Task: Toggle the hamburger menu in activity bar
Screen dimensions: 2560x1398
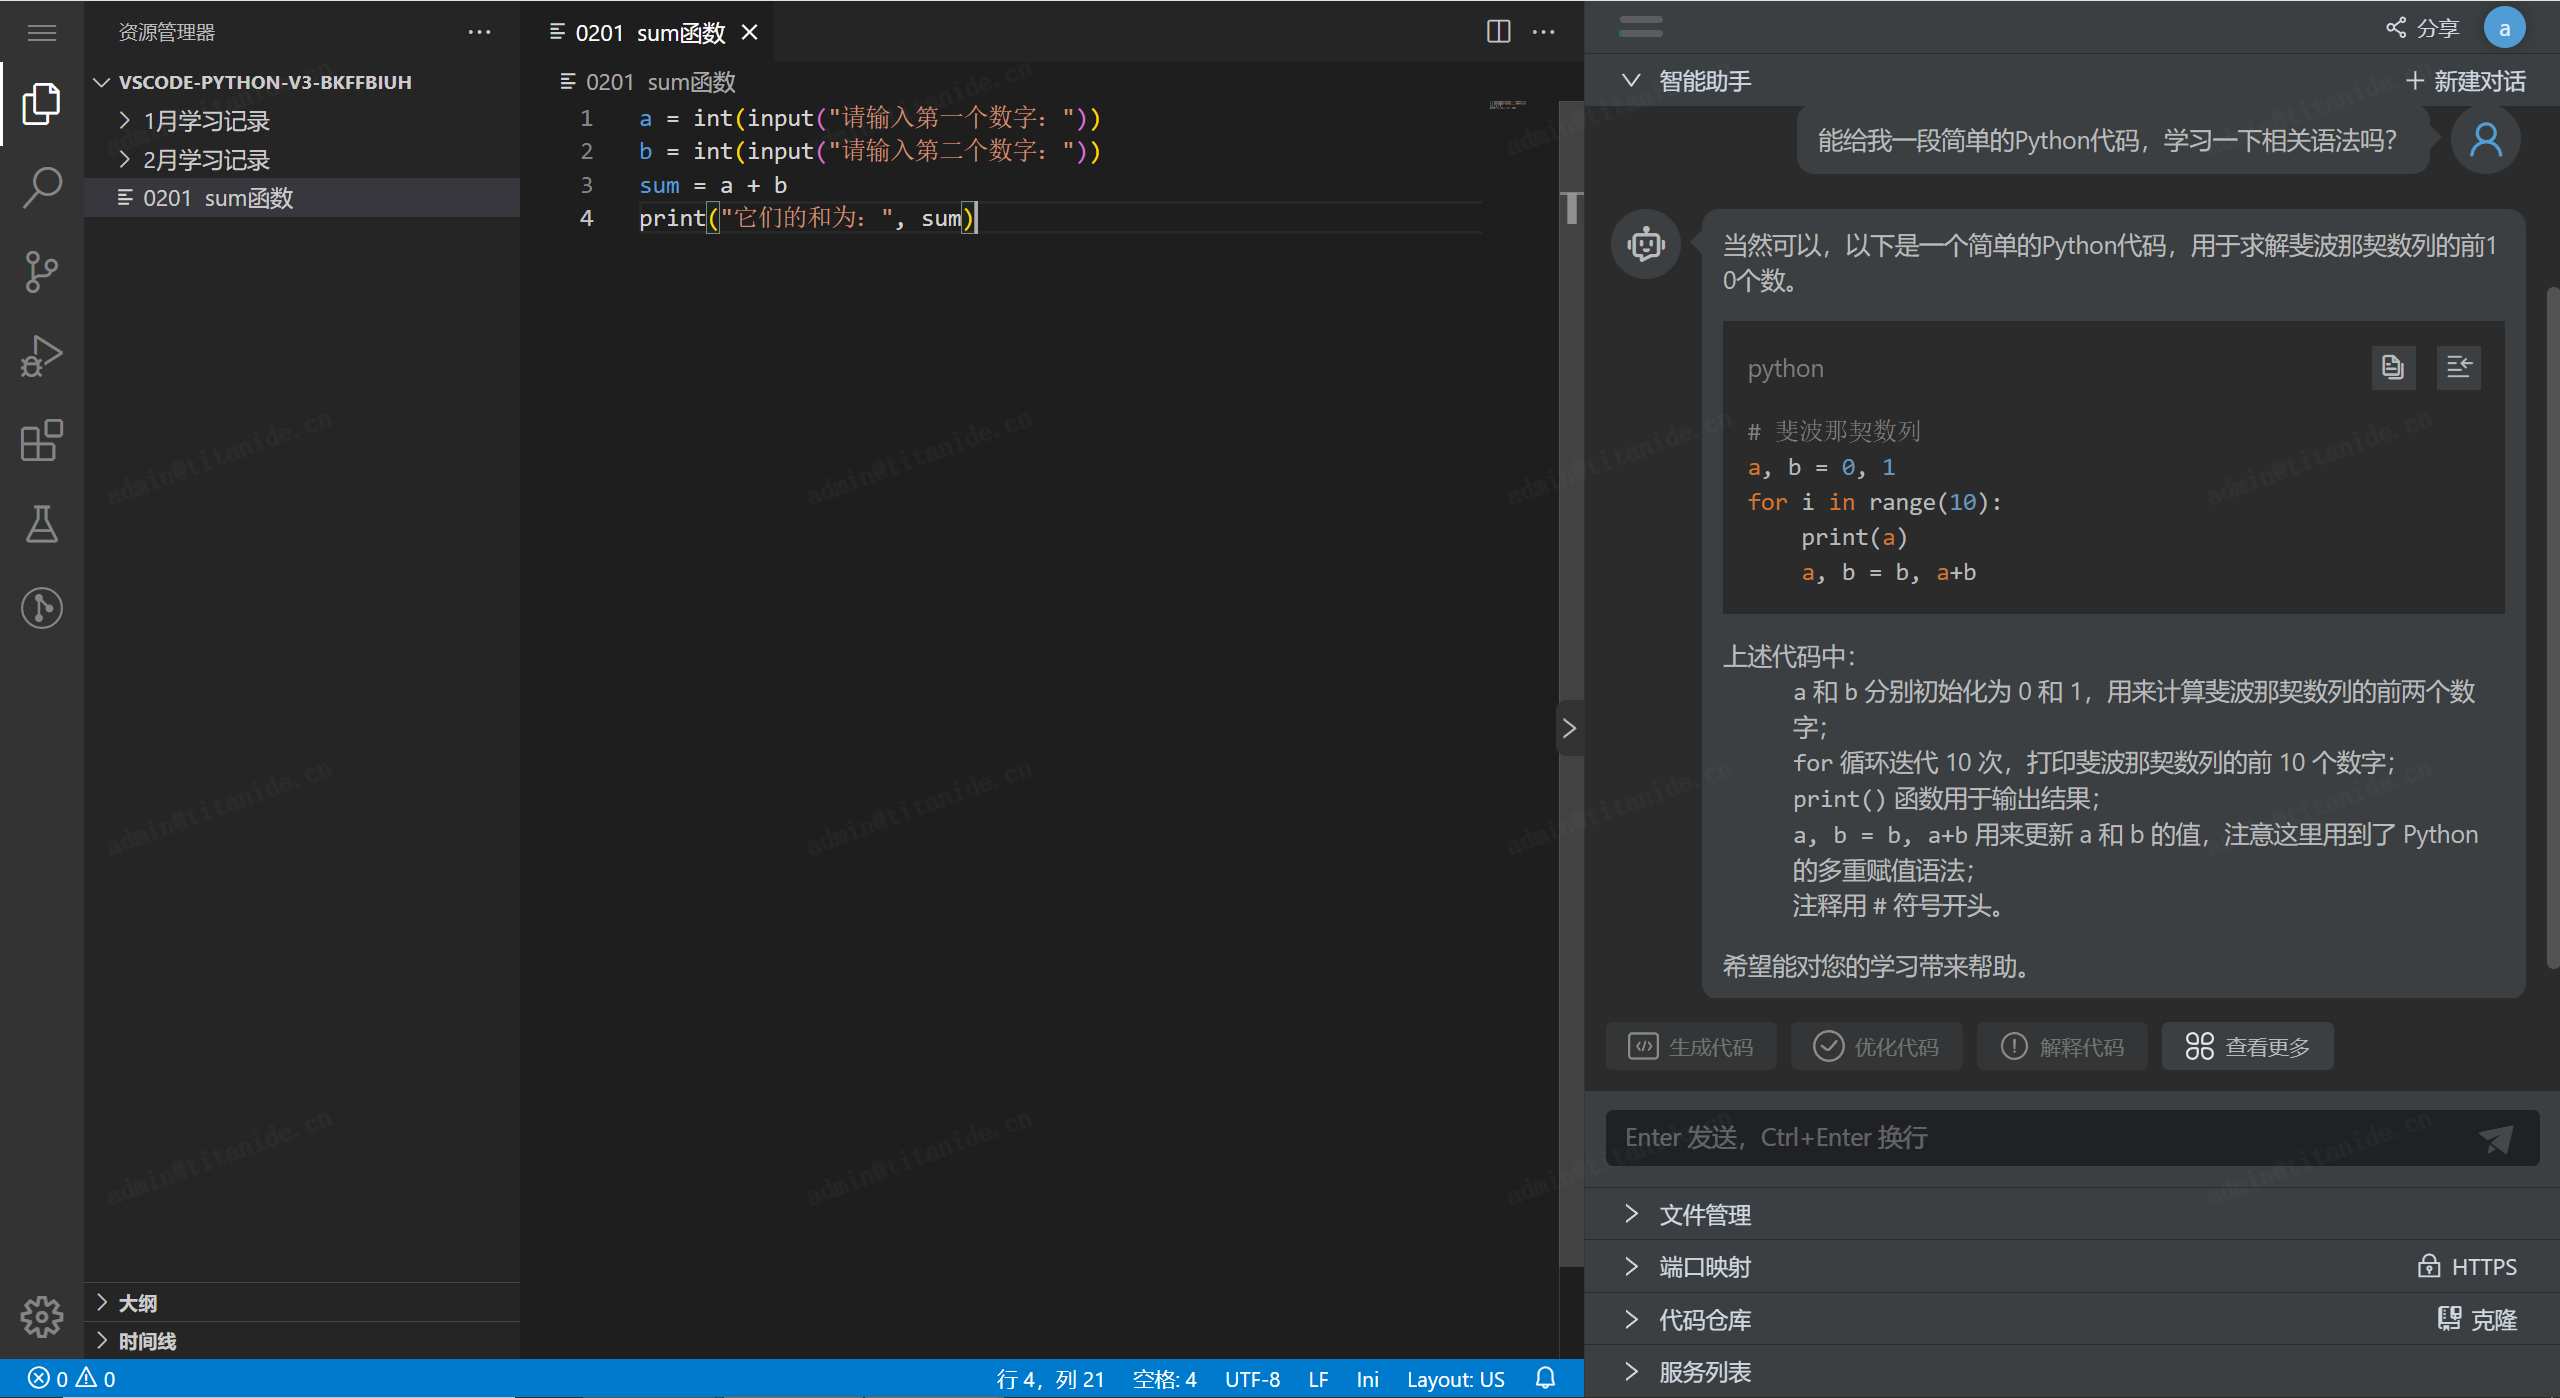Action: pyautogui.click(x=42, y=33)
